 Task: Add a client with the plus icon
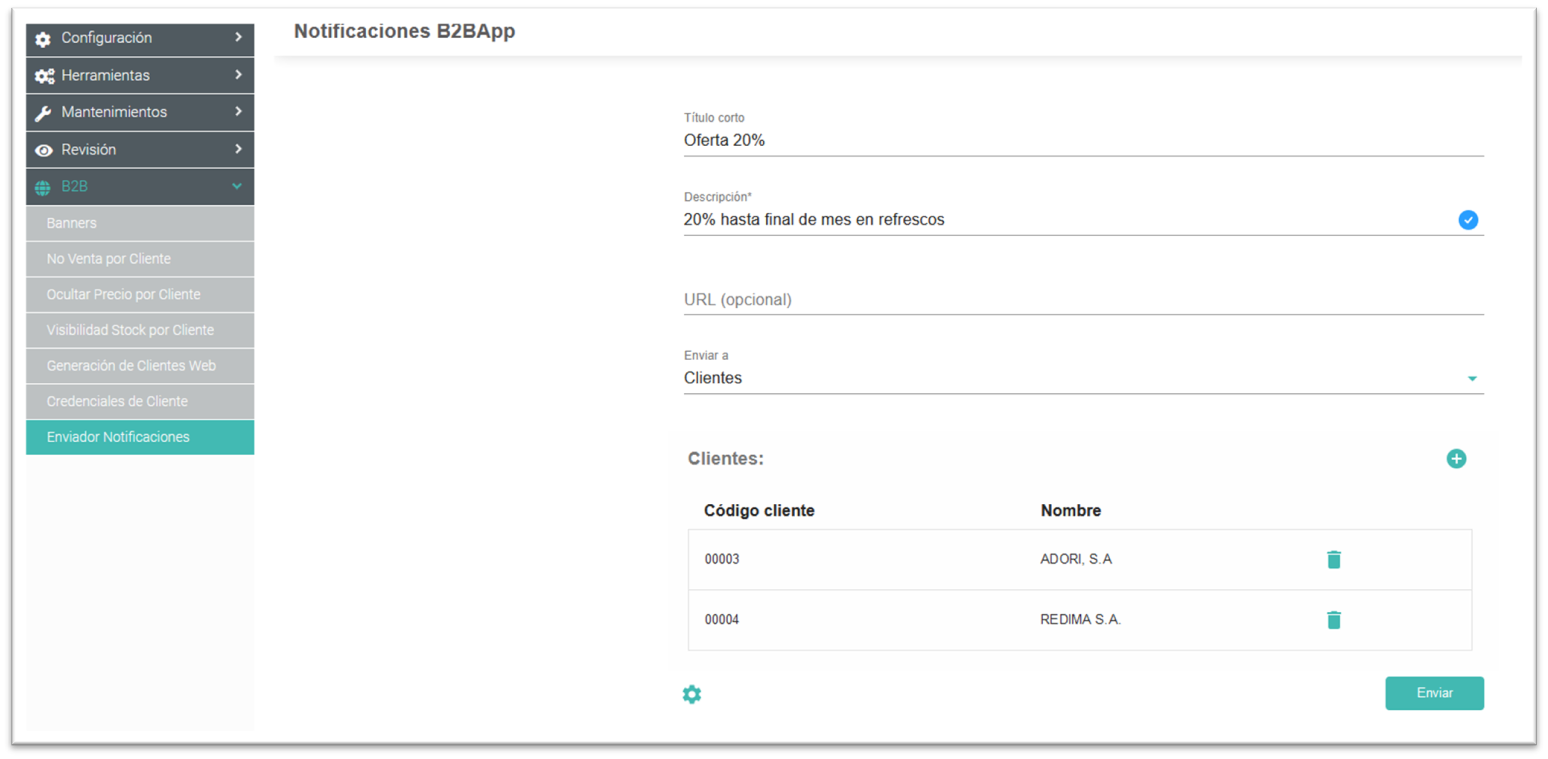[1456, 459]
